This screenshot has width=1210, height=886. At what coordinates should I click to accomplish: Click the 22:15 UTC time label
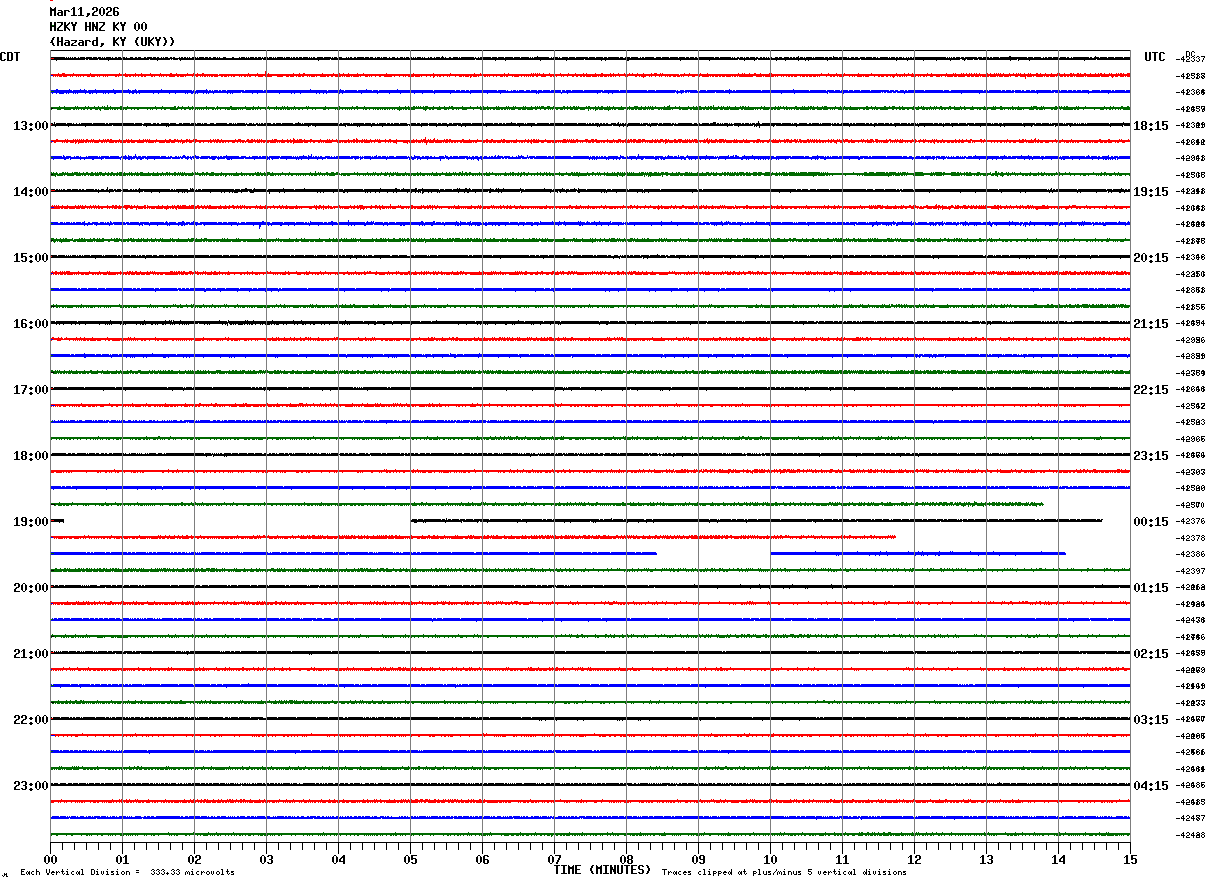tap(1151, 390)
